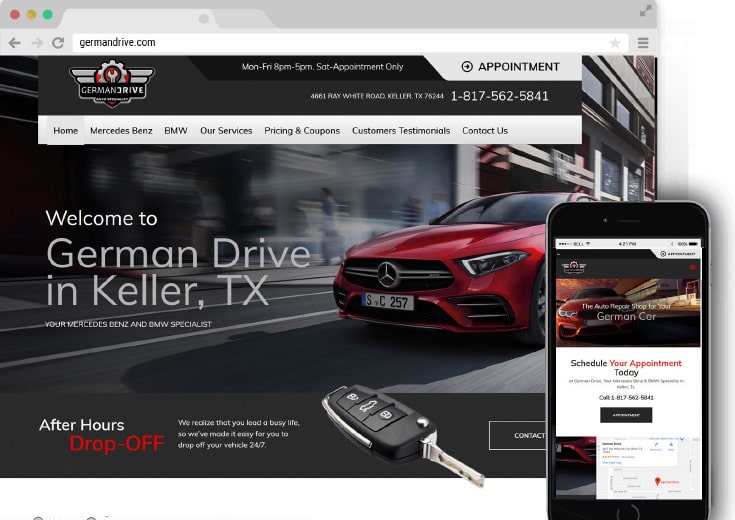735x520 pixels.
Task: Open the BMW menu item
Action: [176, 131]
